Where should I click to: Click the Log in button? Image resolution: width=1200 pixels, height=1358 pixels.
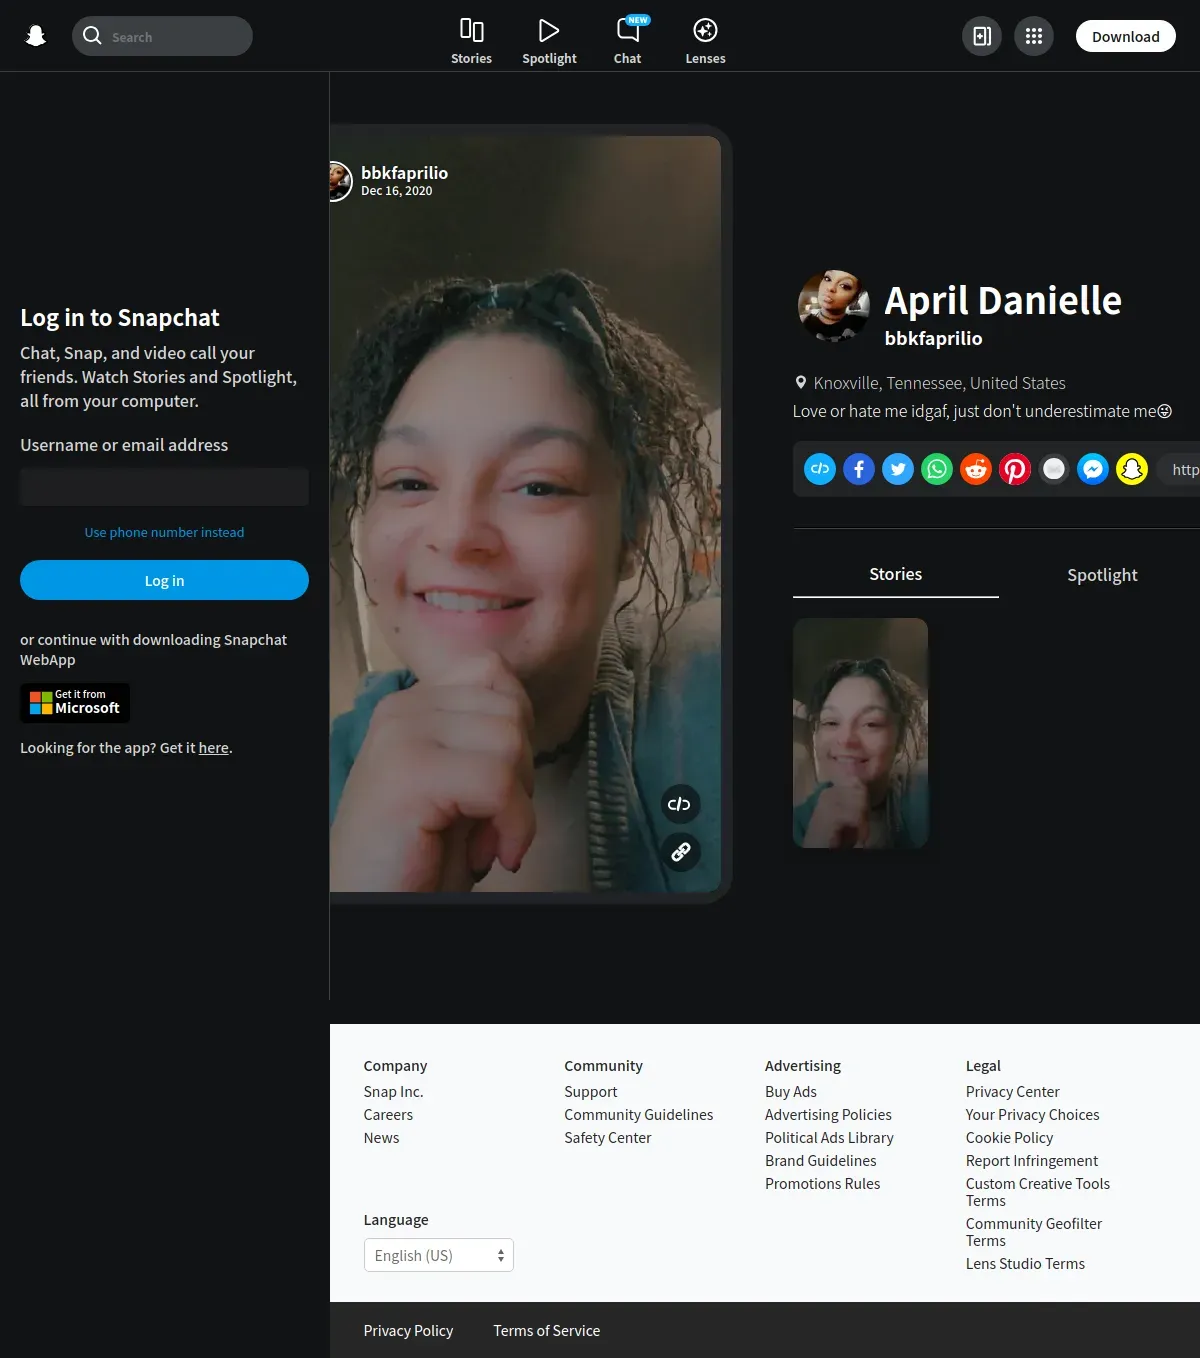tap(164, 580)
